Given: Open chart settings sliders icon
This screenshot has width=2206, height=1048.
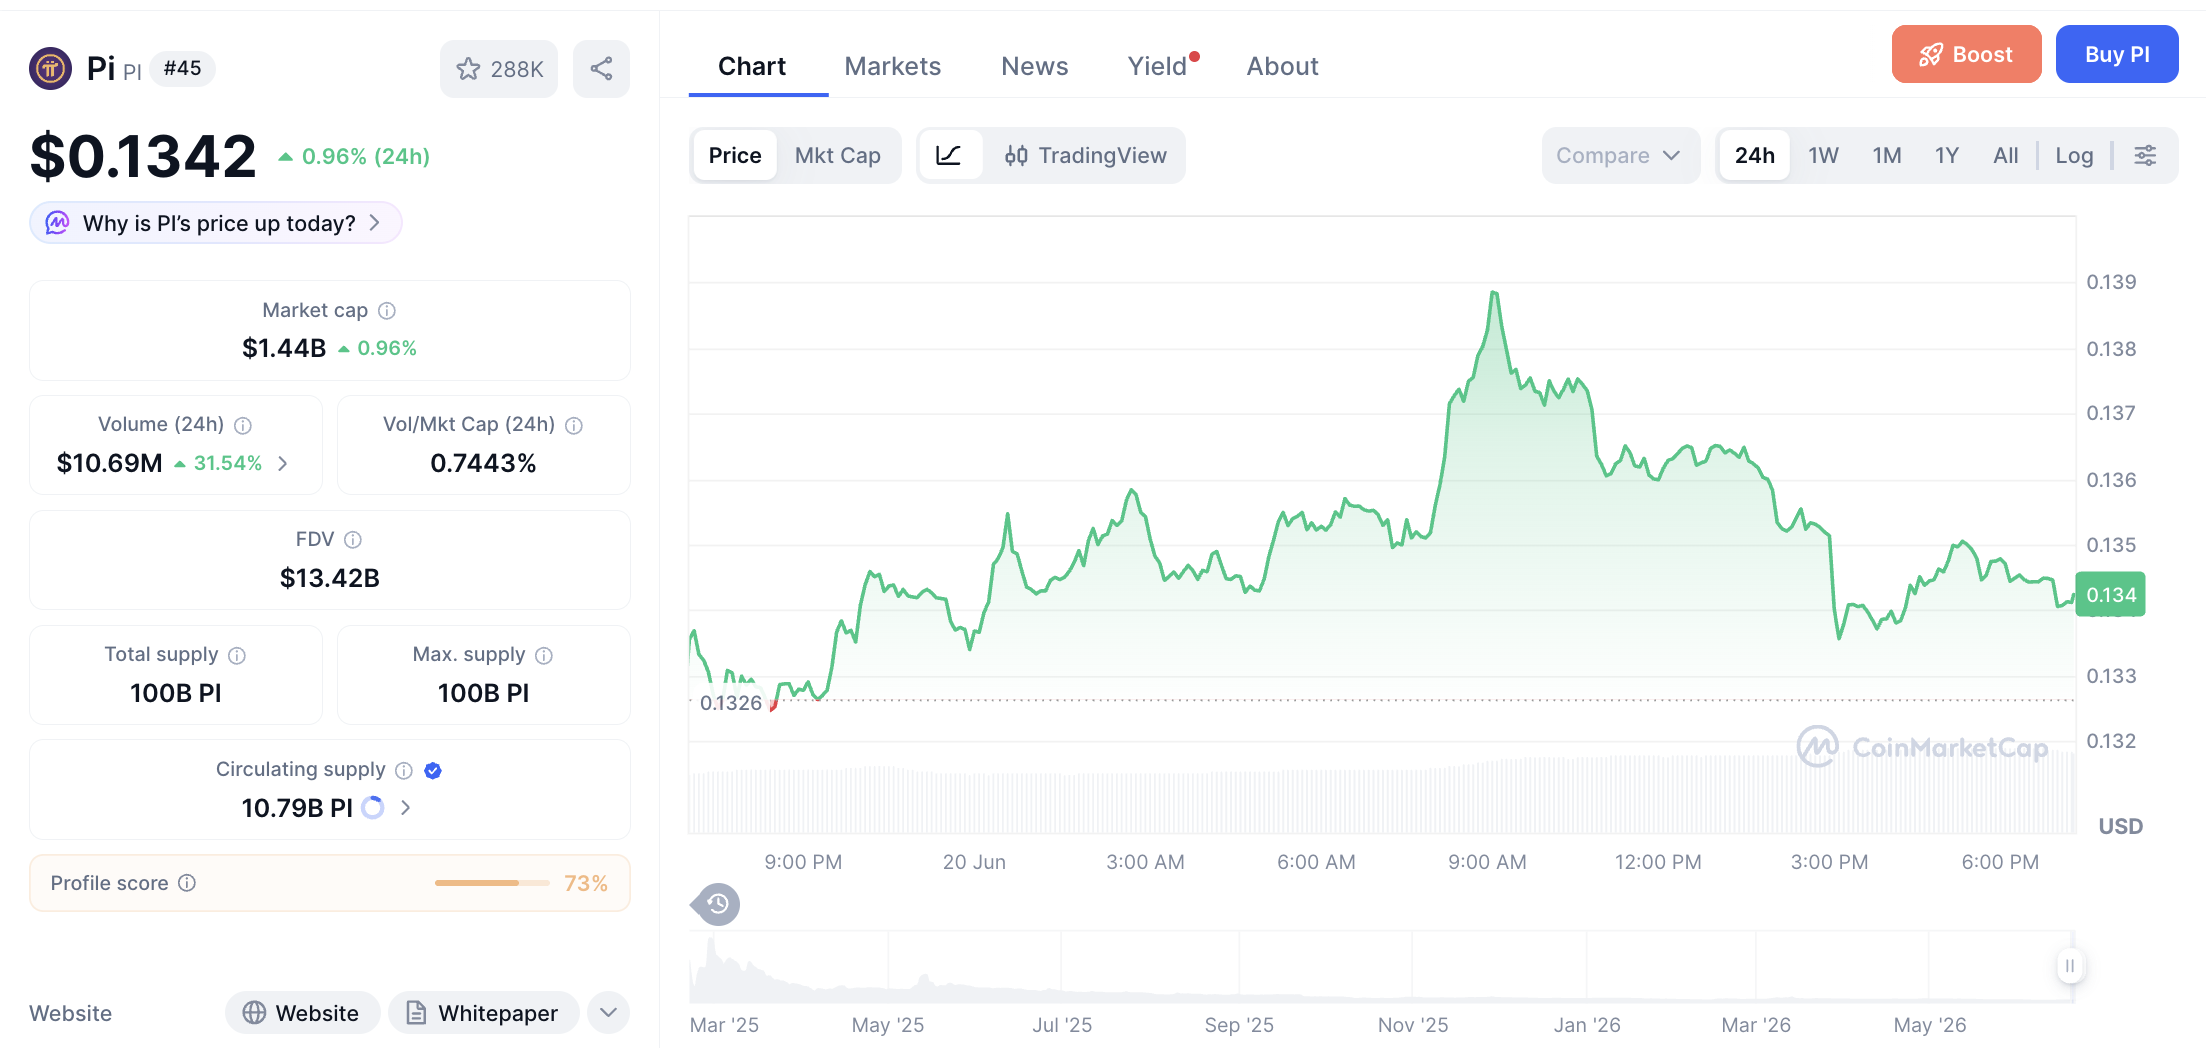Looking at the screenshot, I should tap(2145, 155).
